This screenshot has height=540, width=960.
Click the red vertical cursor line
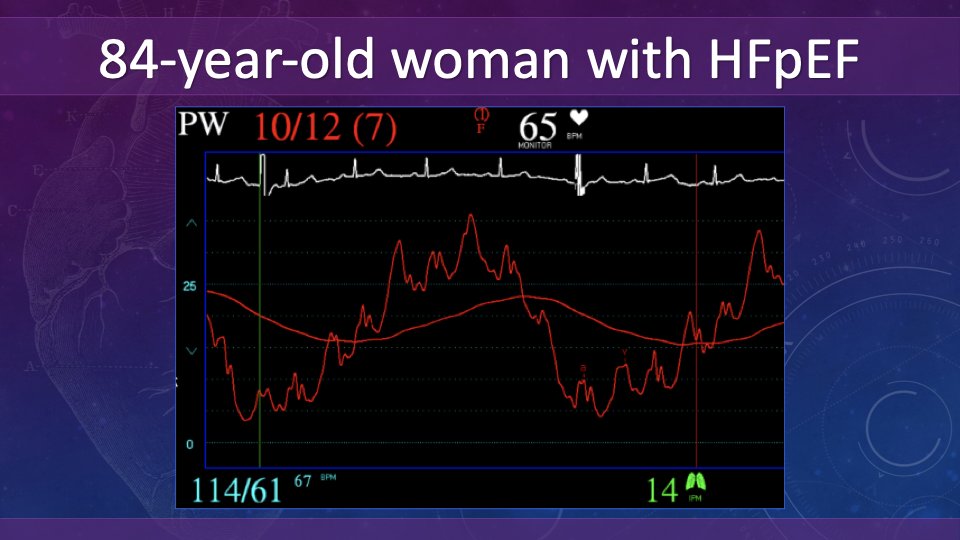tap(696, 311)
